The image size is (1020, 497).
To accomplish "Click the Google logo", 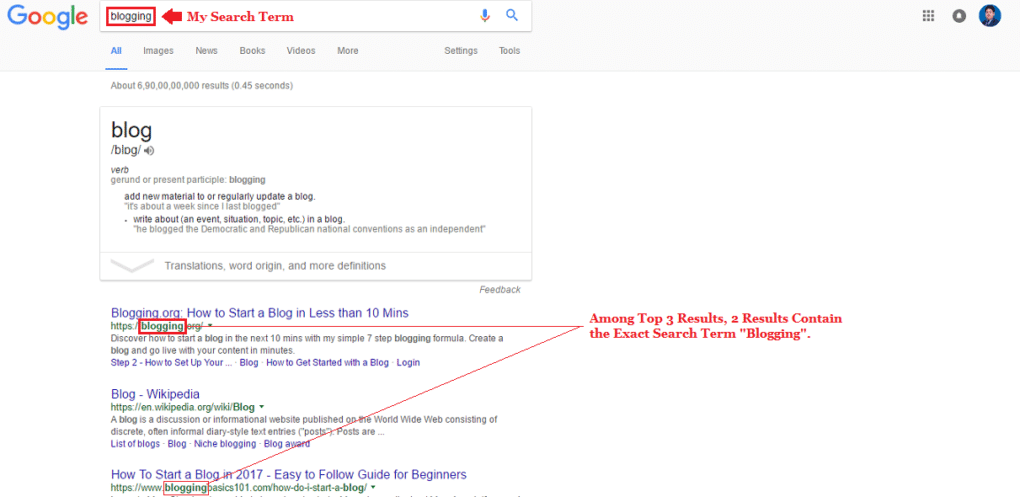I will point(47,17).
